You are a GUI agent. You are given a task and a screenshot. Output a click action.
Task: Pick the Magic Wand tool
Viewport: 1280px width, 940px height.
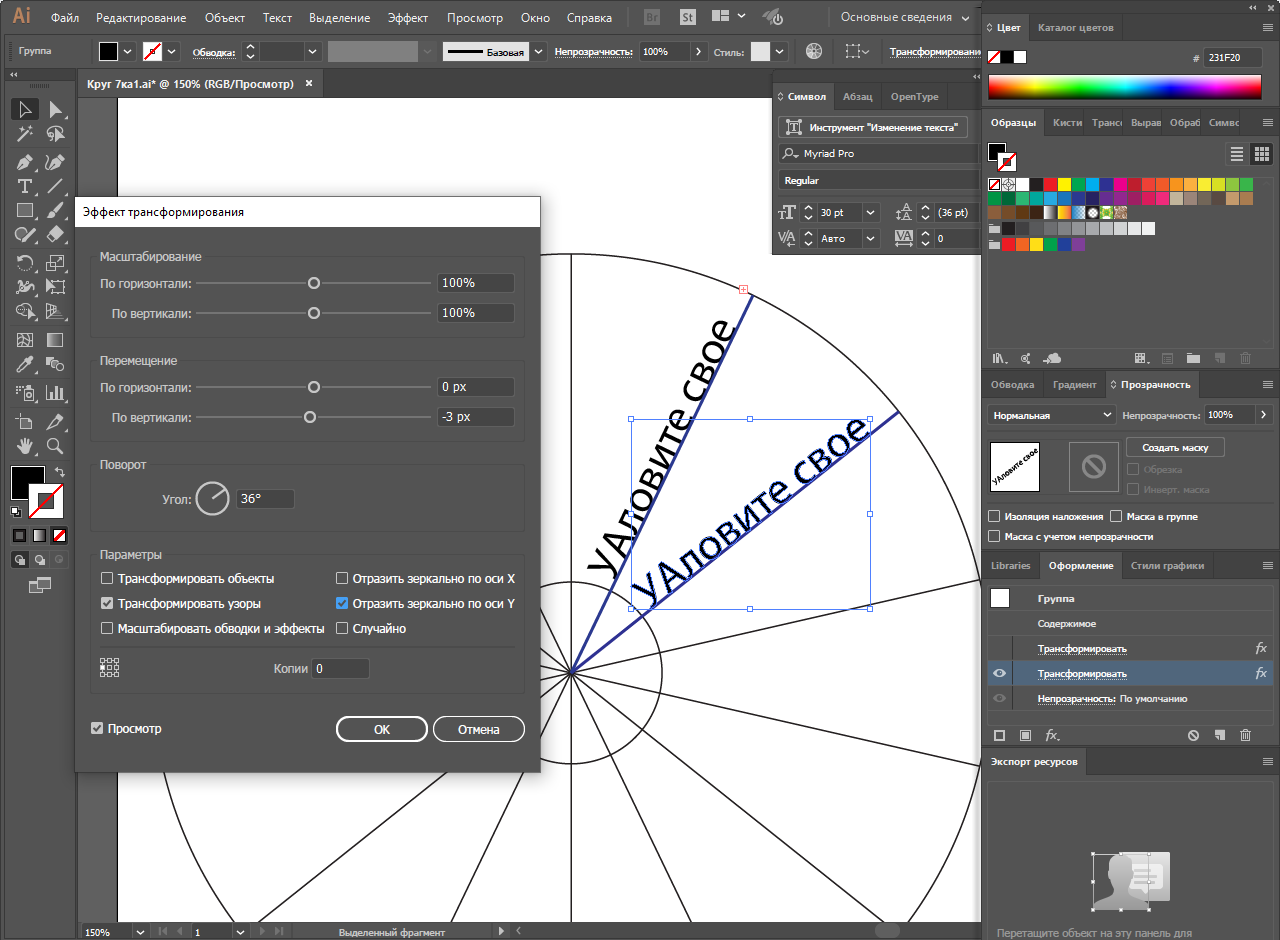25,134
